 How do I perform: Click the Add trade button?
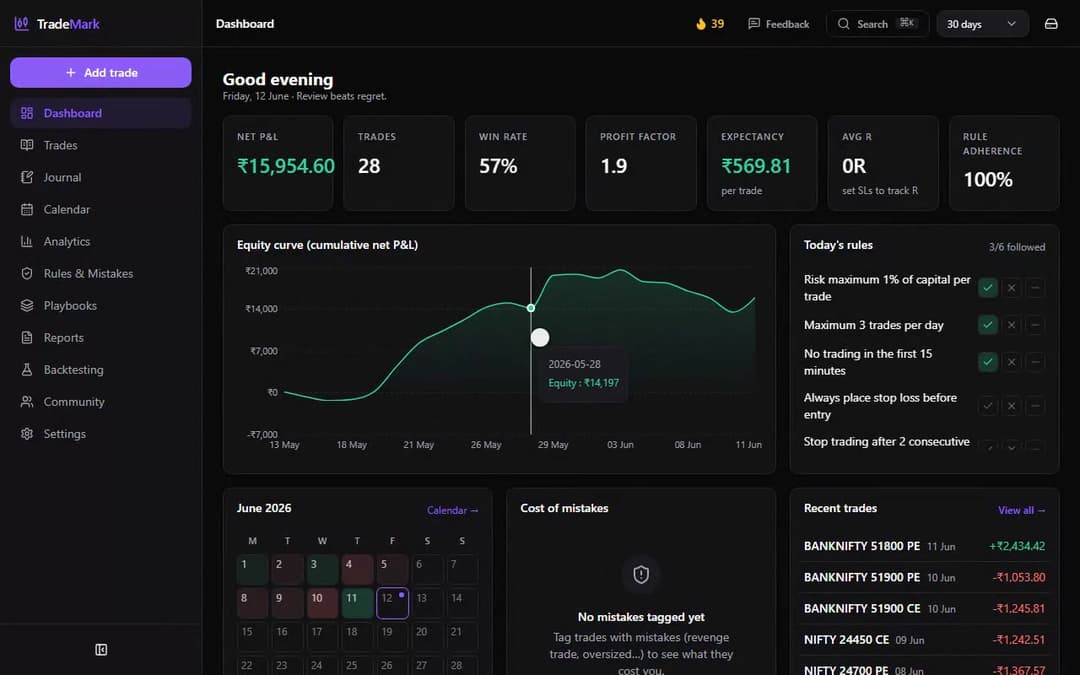[x=101, y=72]
